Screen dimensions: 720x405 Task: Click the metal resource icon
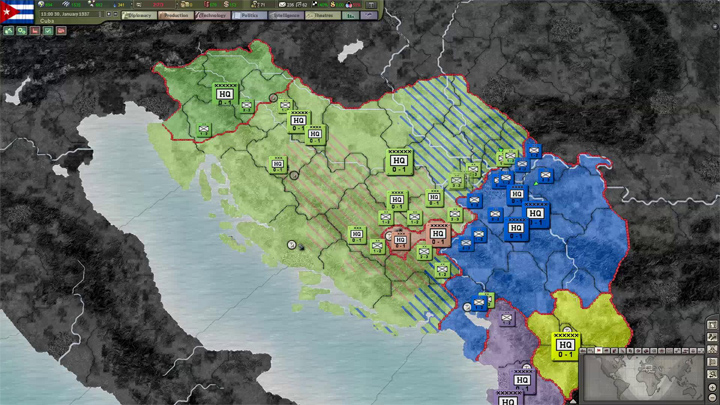click(66, 4)
